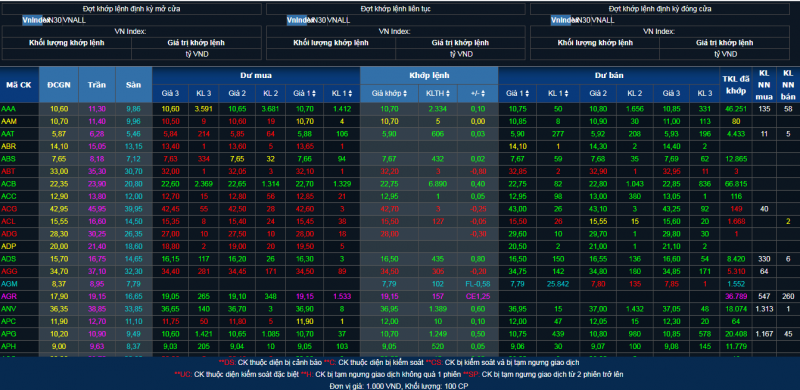Open the AAT stock ticker
Image resolution: width=800 pixels, height=390 pixels.
8,134
